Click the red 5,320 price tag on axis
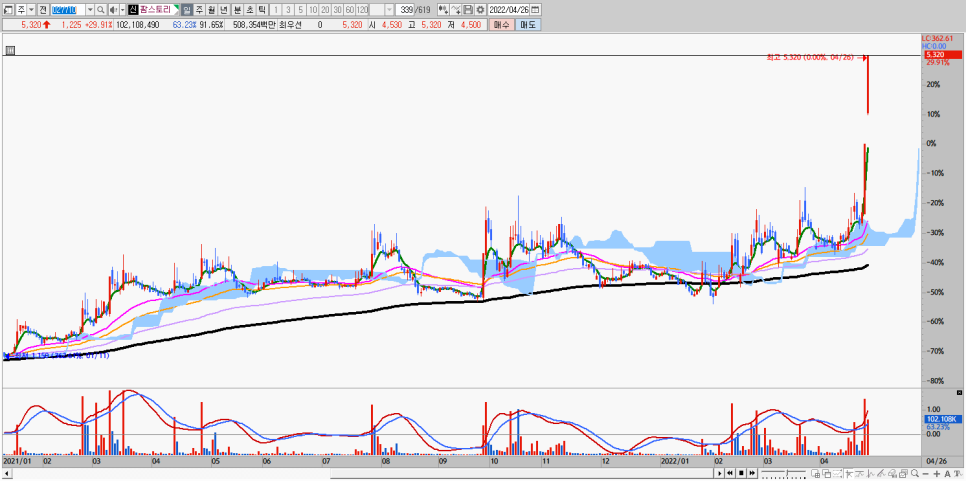Image resolution: width=966 pixels, height=481 pixels. pos(943,55)
